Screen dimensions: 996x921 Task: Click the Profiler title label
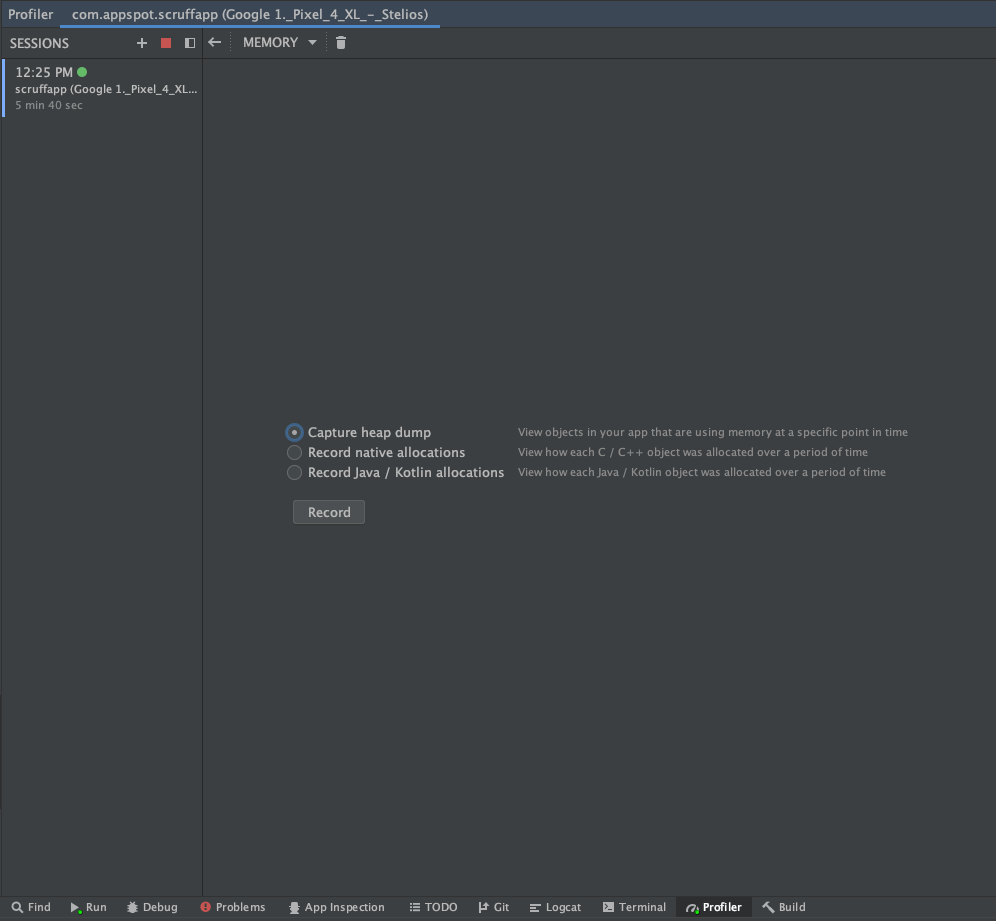(x=30, y=14)
